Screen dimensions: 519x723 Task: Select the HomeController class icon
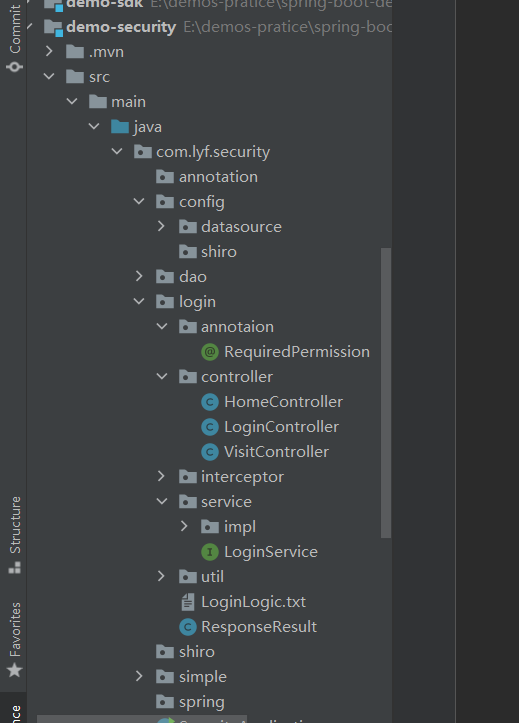(210, 402)
